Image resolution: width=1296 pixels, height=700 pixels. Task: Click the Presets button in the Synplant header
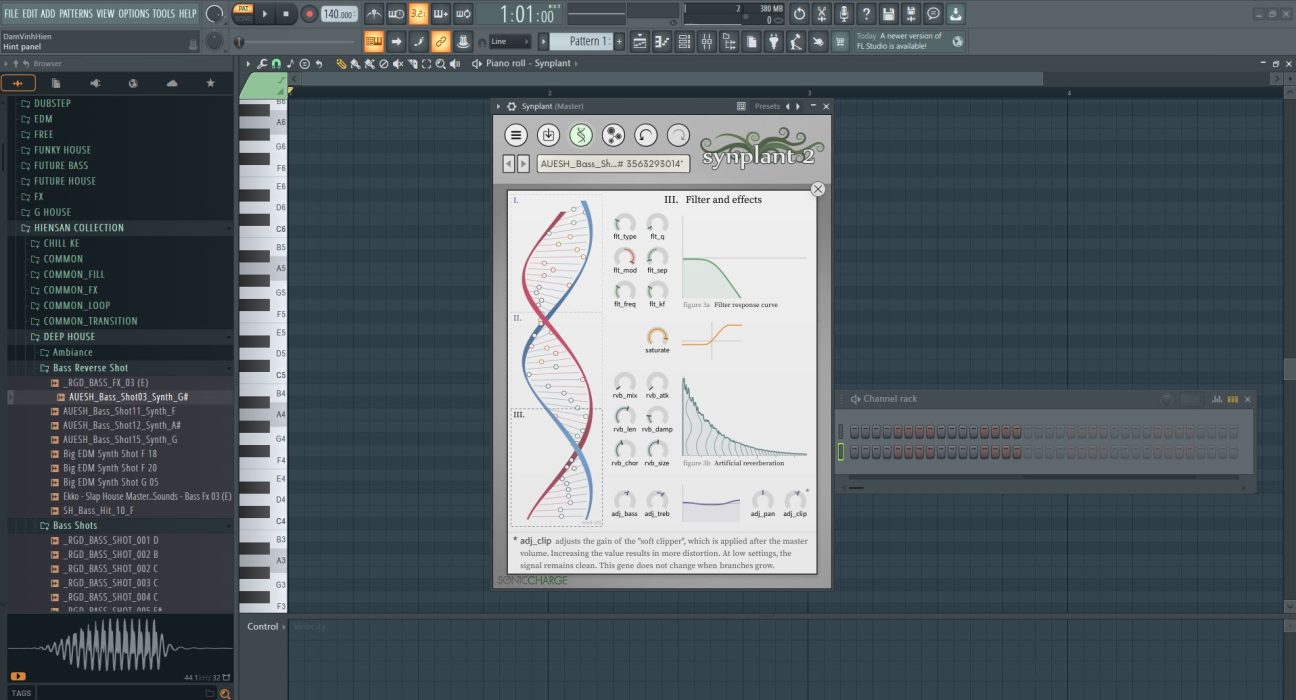point(766,105)
